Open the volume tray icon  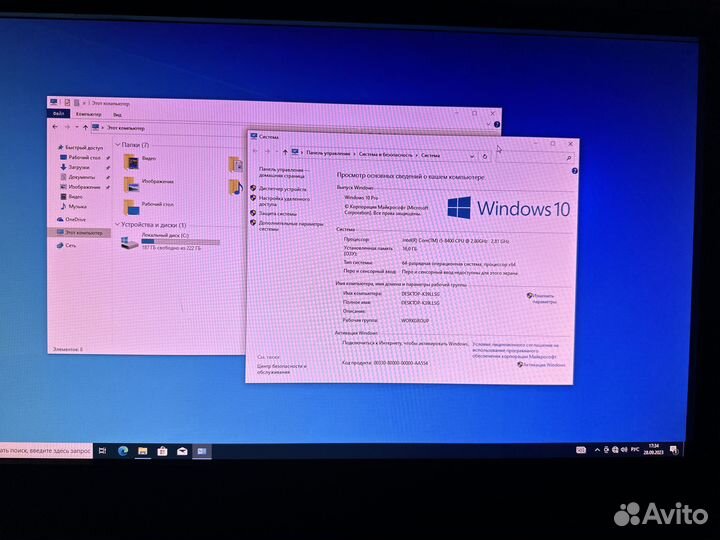point(624,450)
